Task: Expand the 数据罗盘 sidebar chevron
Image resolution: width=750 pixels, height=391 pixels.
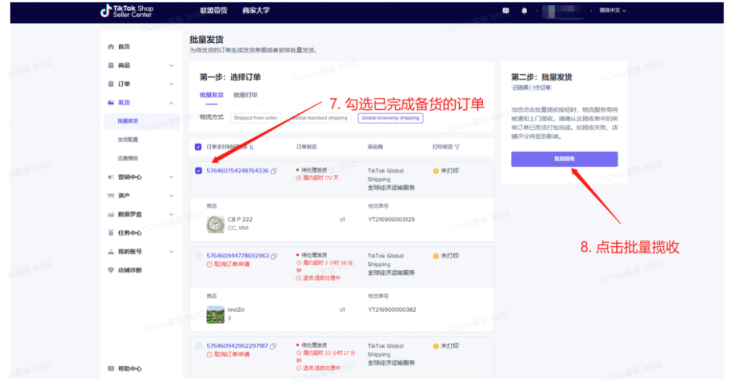Action: (171, 215)
